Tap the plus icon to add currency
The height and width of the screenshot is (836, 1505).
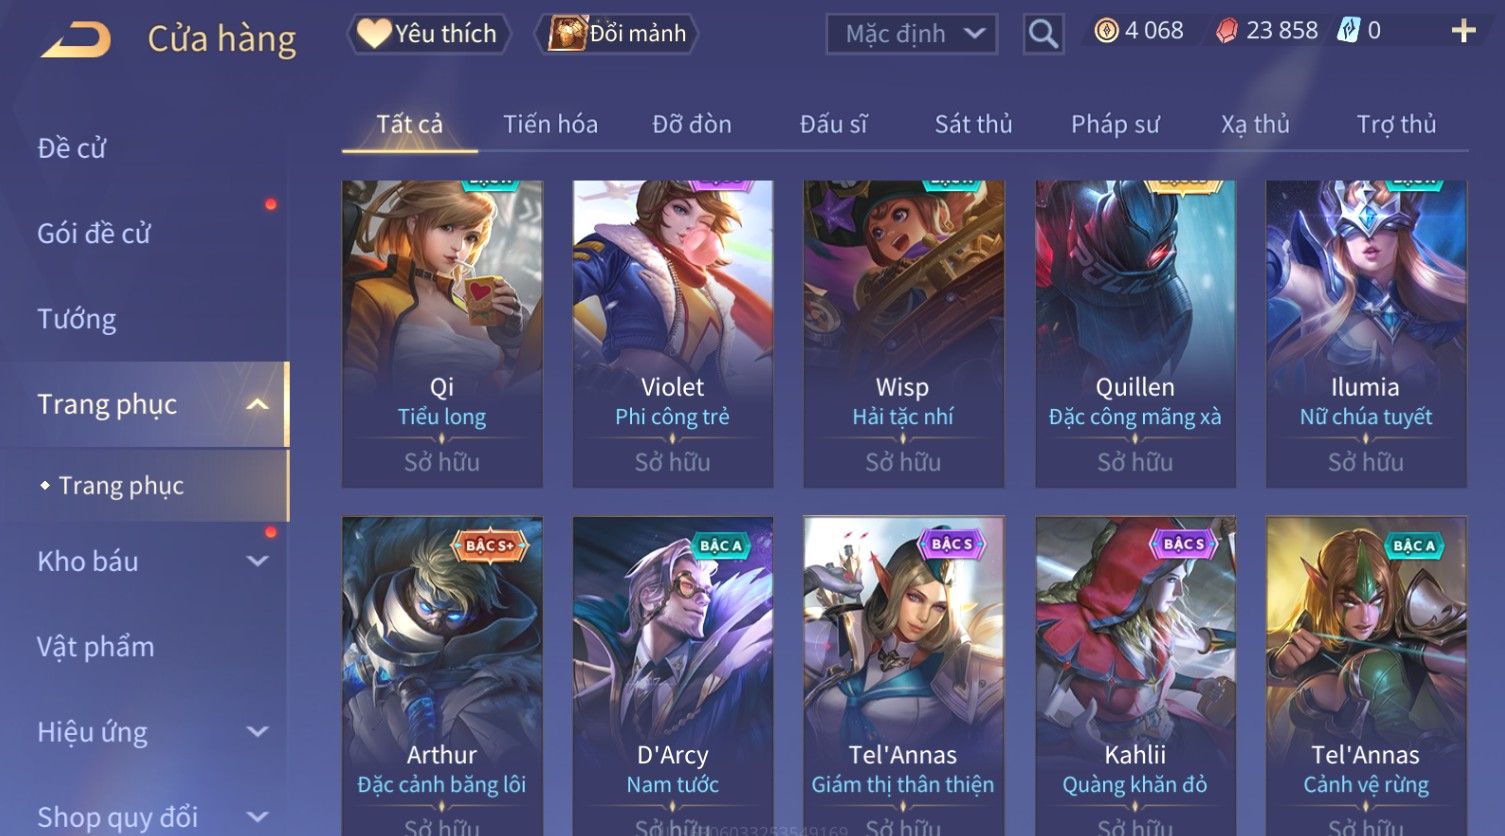[x=1463, y=31]
